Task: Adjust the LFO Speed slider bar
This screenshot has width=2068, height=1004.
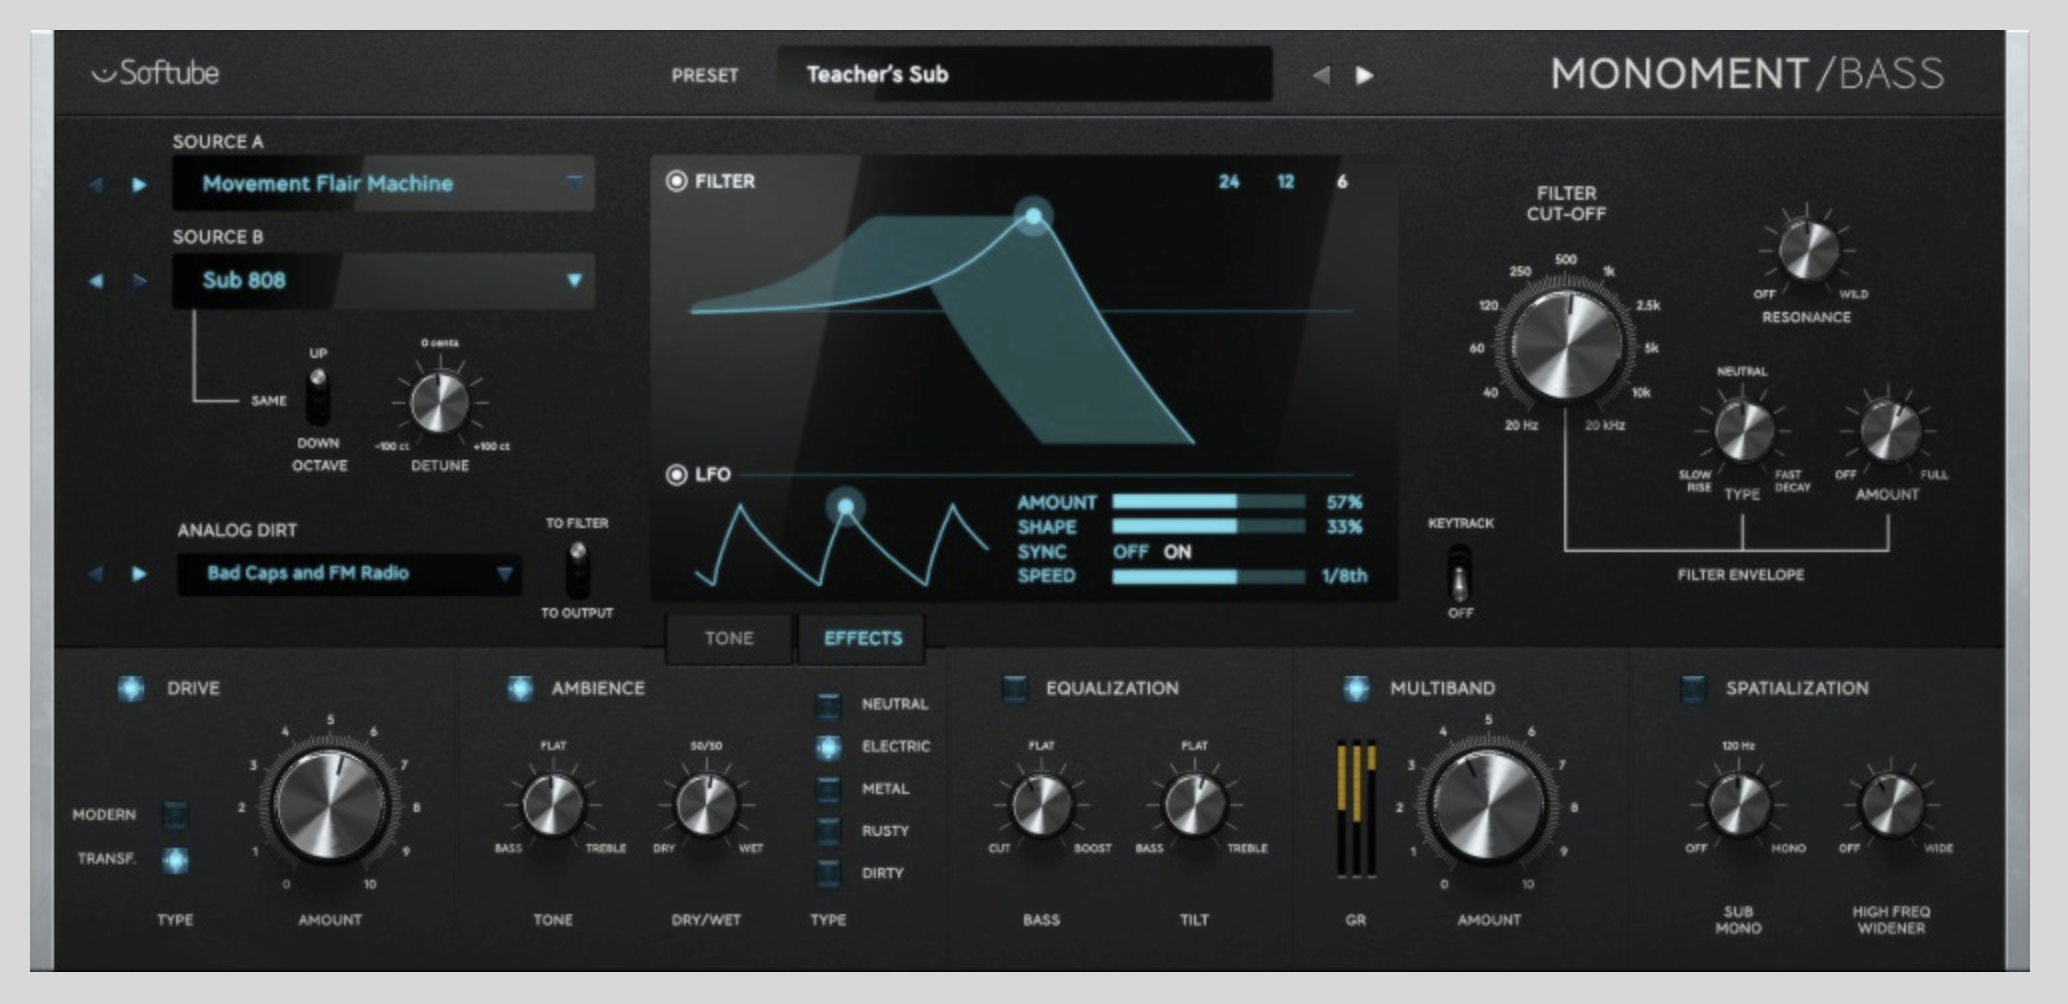Action: point(1208,576)
